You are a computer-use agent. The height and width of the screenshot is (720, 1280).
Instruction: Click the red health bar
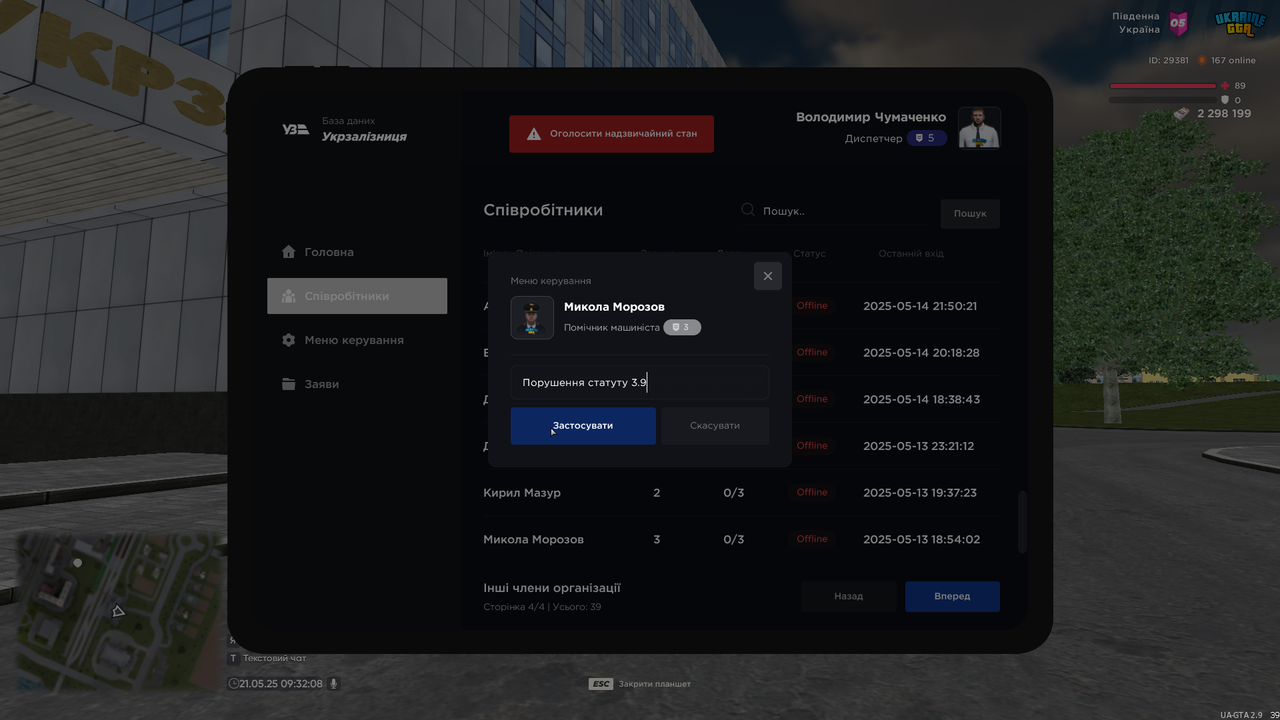click(1162, 86)
